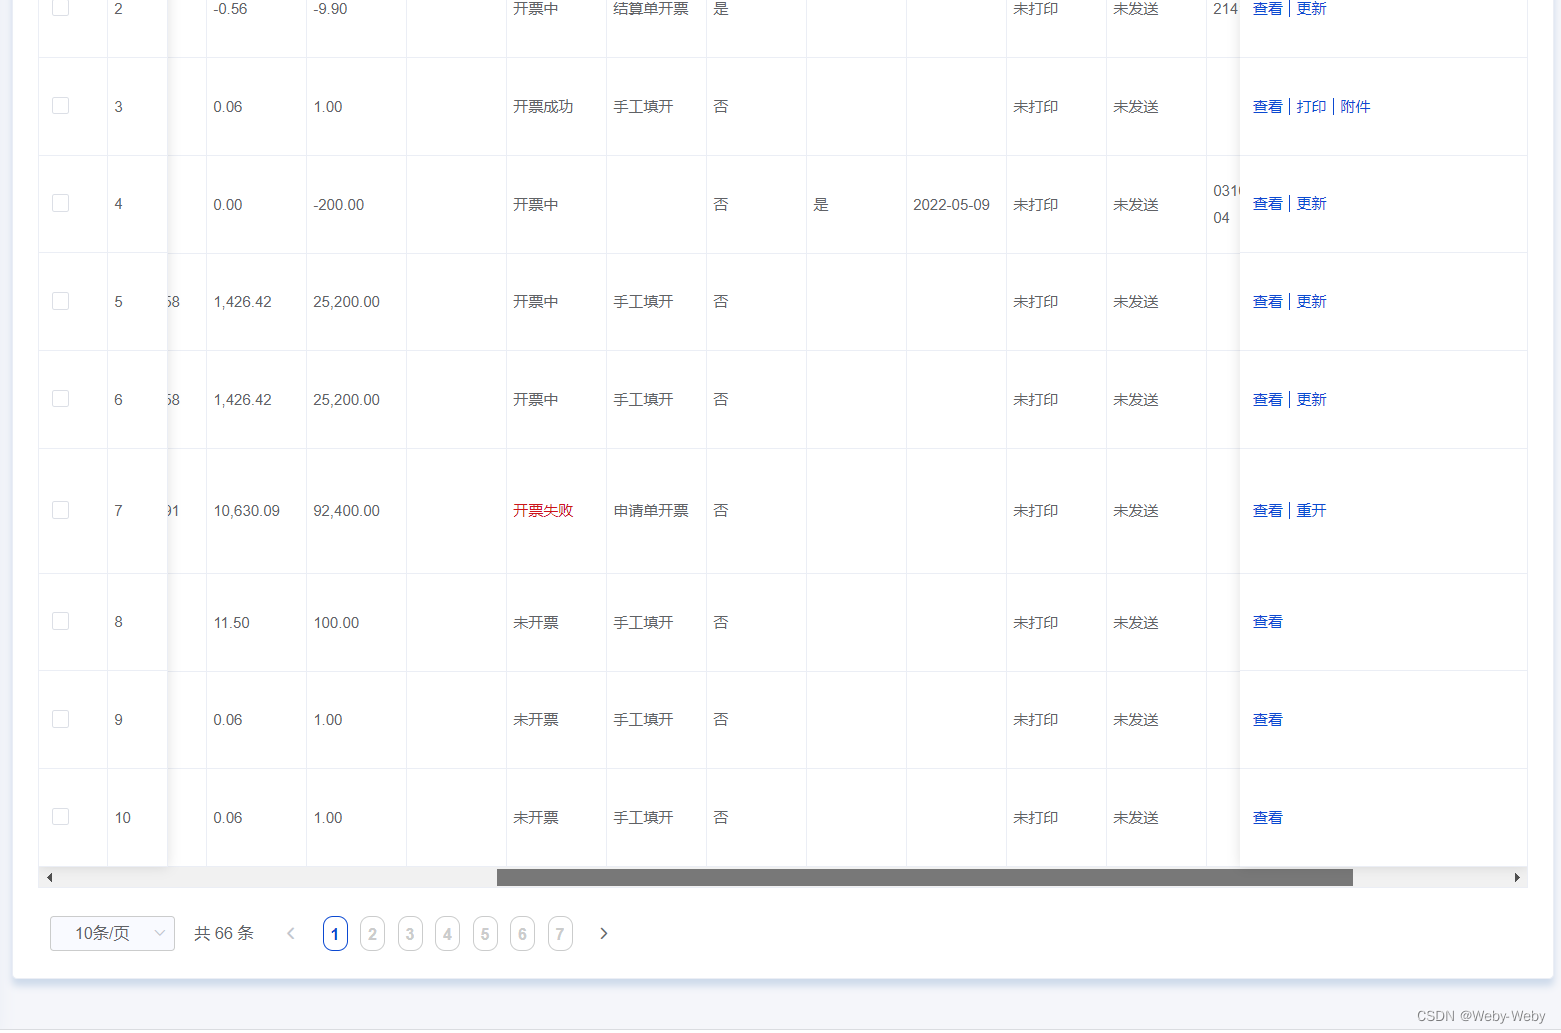Viewport: 1561px width, 1033px height.
Task: Click the next page arrow
Action: 603,933
